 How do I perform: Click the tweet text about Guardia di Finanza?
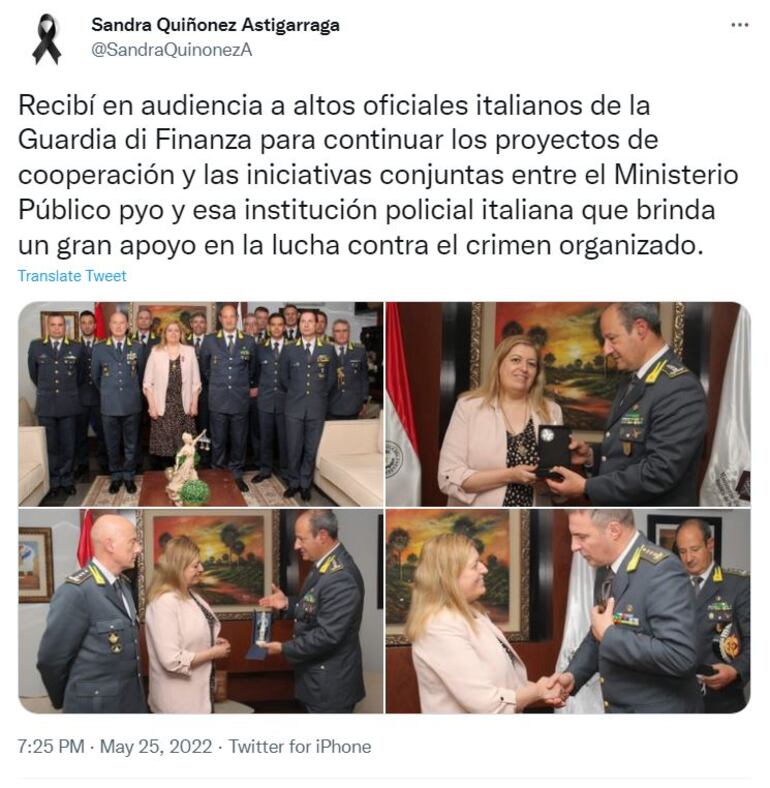378,175
